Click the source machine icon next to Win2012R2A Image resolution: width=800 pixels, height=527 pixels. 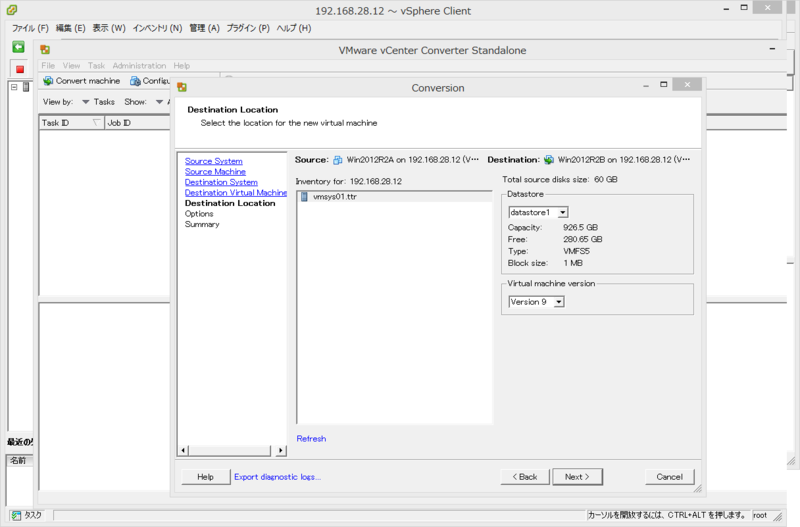pos(338,160)
